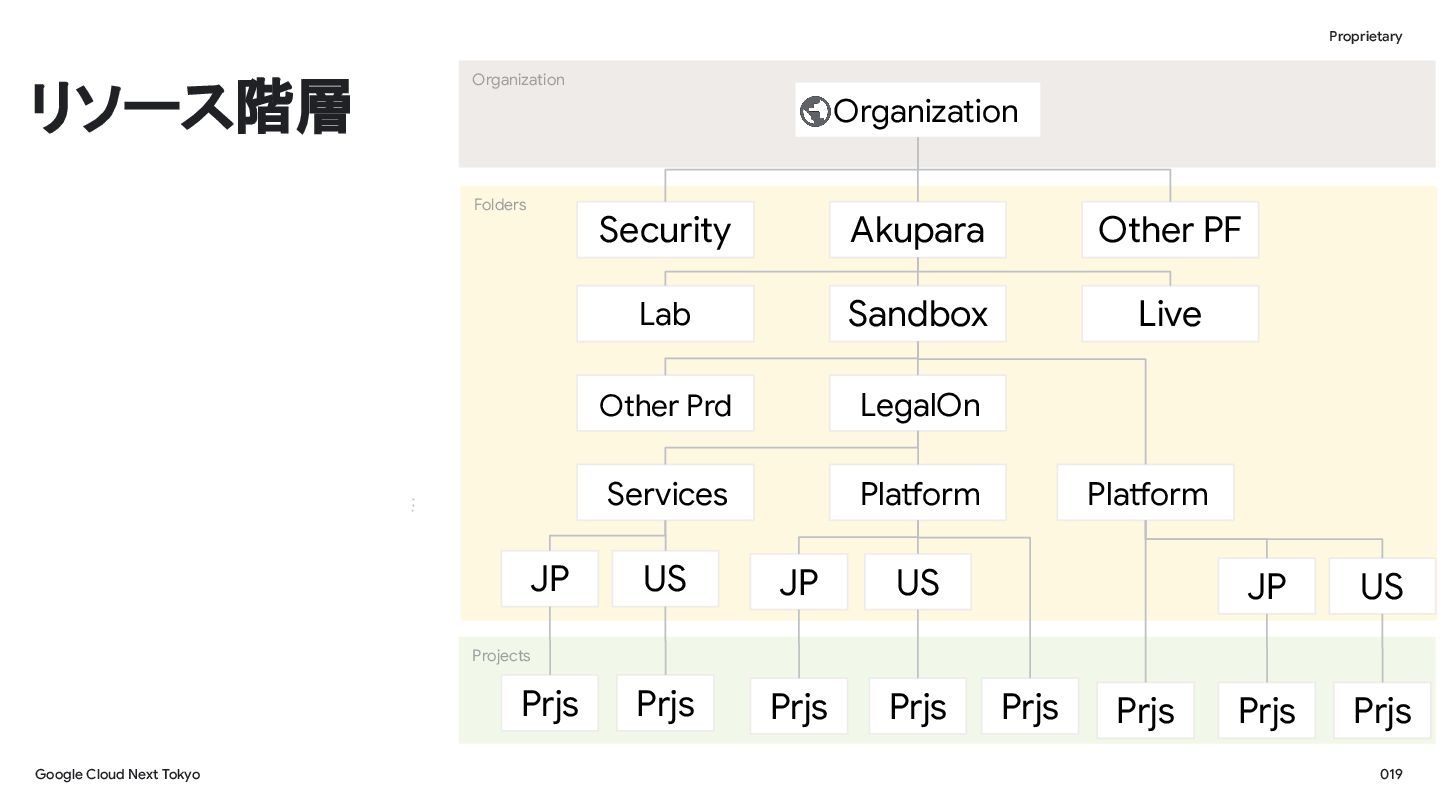
Task: Click the Services folder box
Action: click(x=665, y=493)
